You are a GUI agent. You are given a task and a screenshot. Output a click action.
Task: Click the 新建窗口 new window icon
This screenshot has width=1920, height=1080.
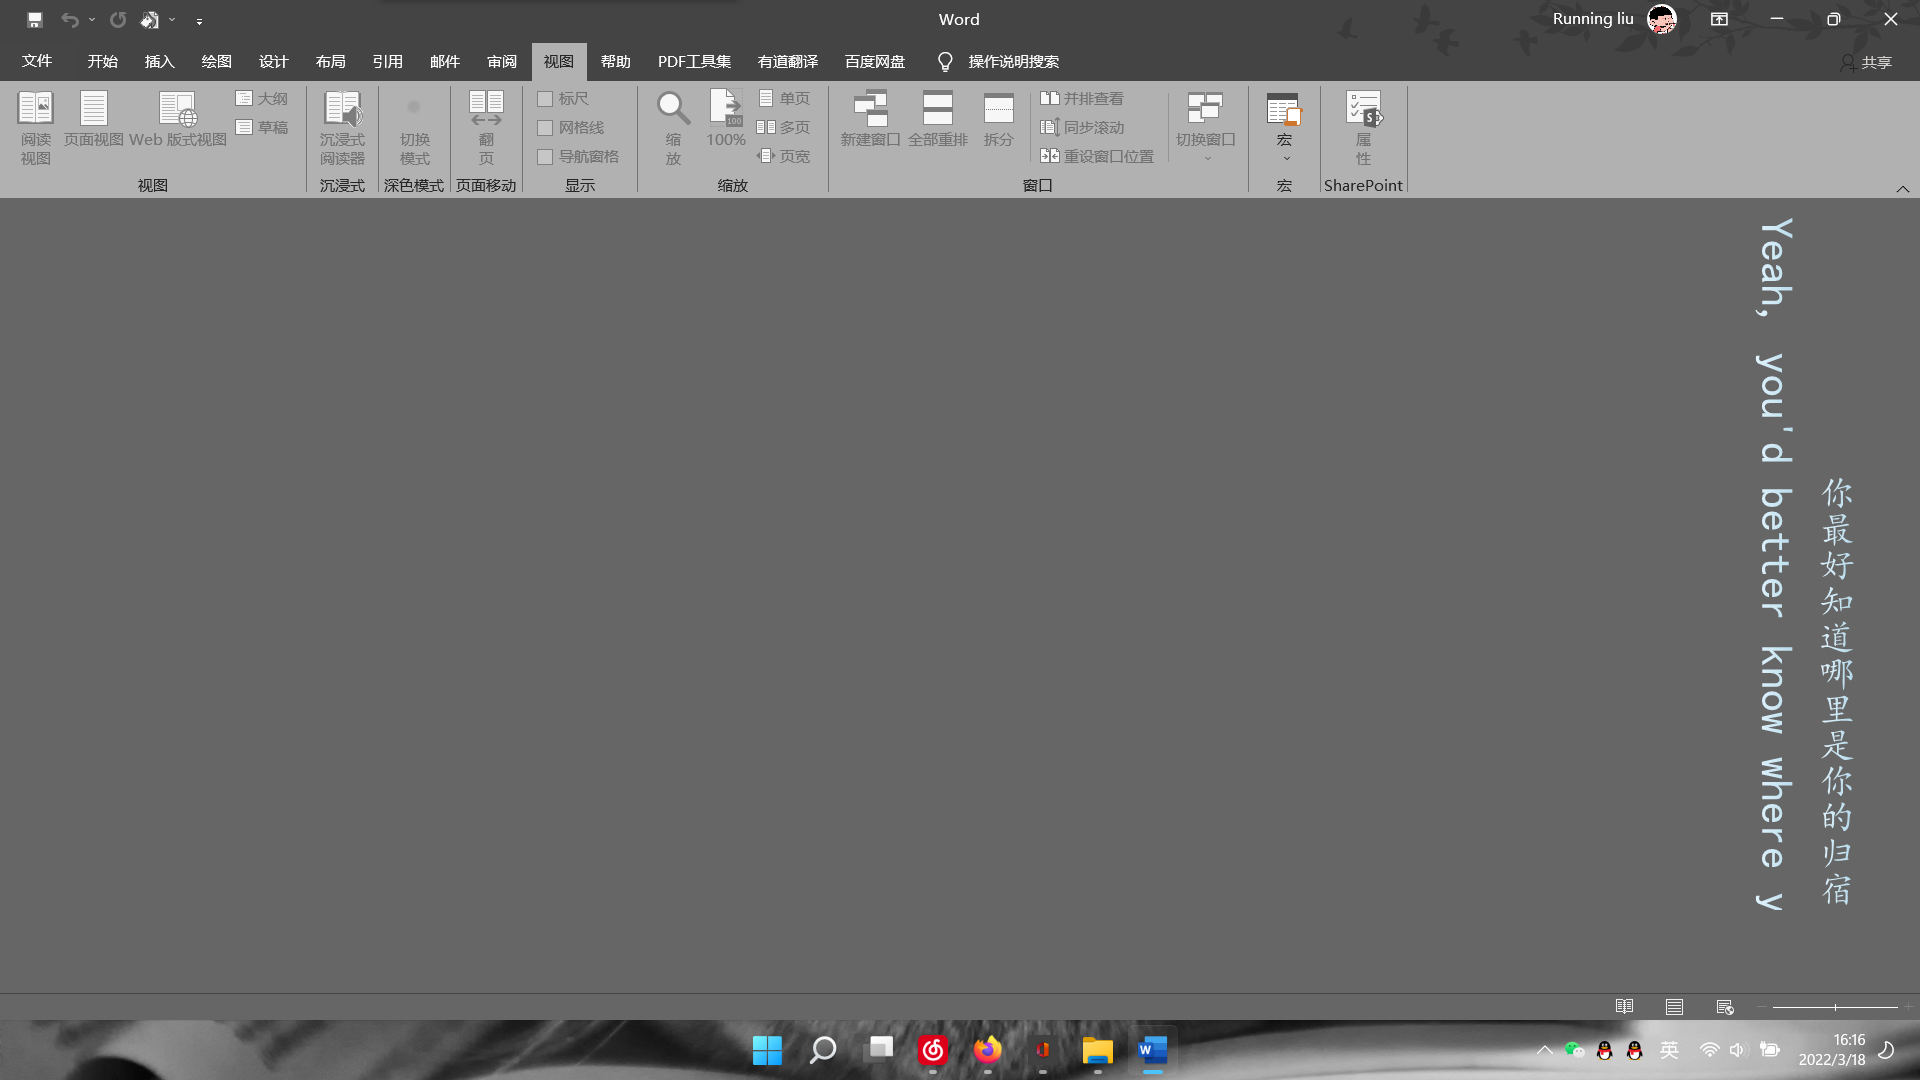coord(870,110)
